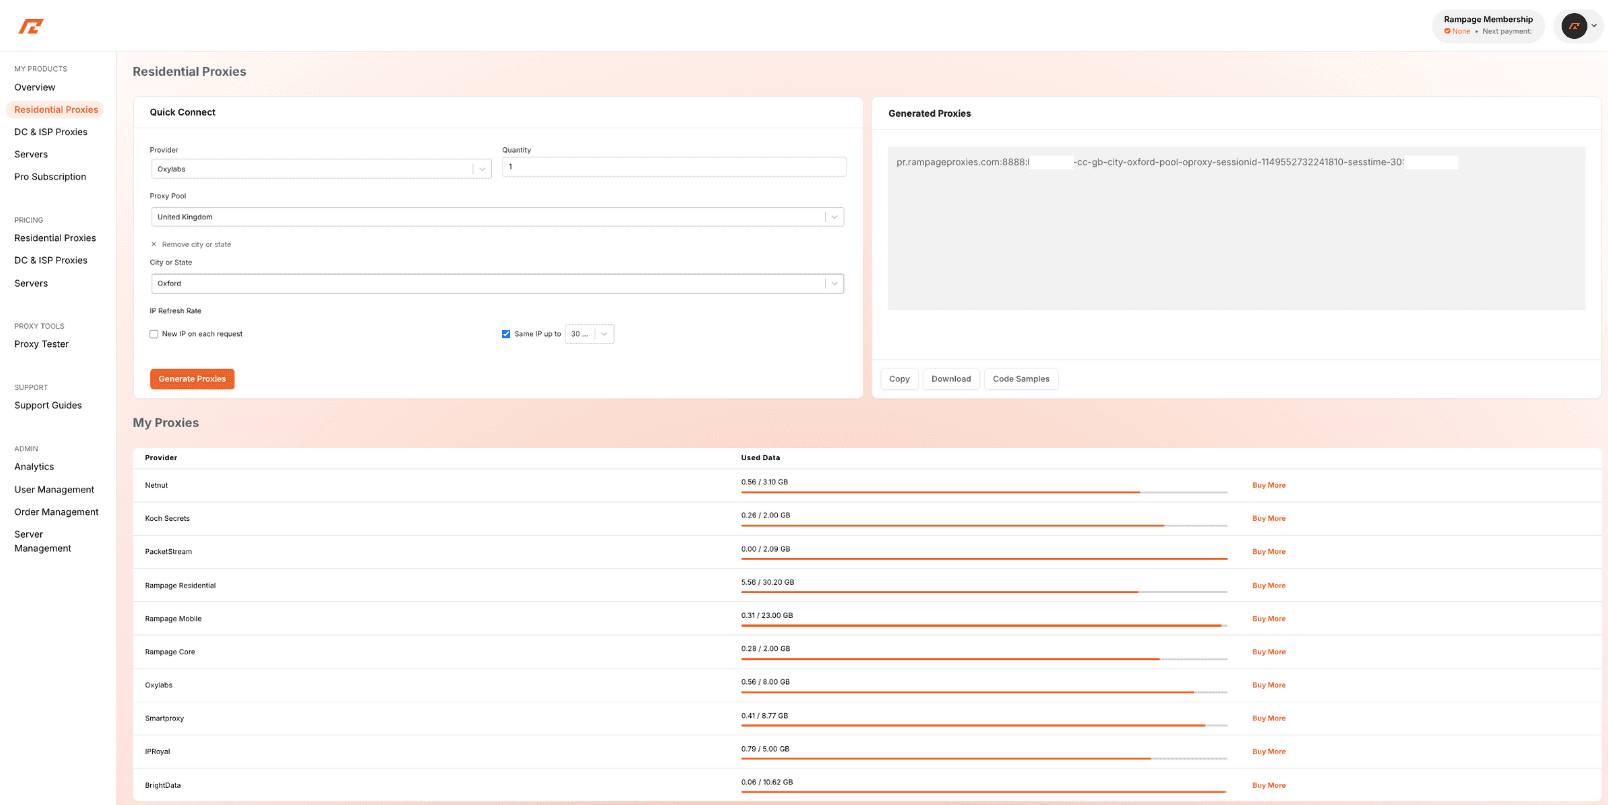Screen dimensions: 1608x805
Task: Open the Proxy Pool United Kingdom dropdown
Action: tap(497, 217)
